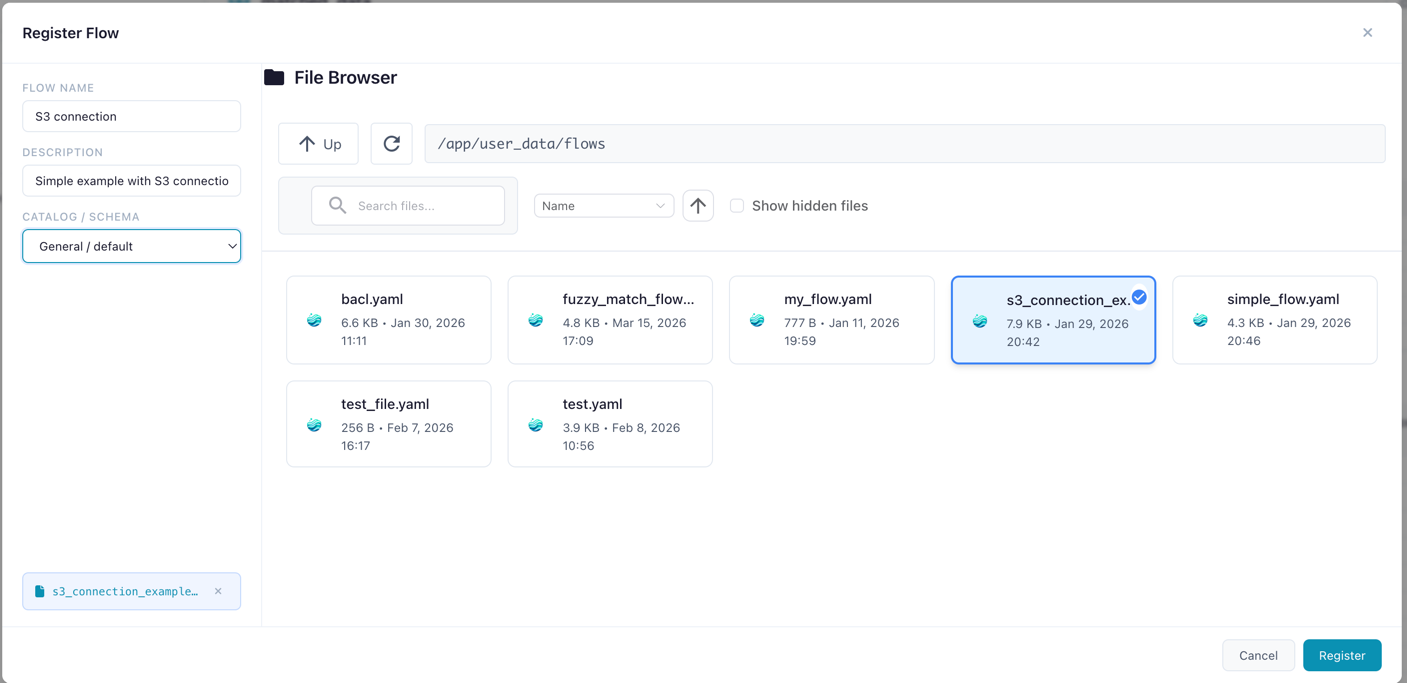
Task: Open the Catalog / Schema dropdown
Action: 131,246
